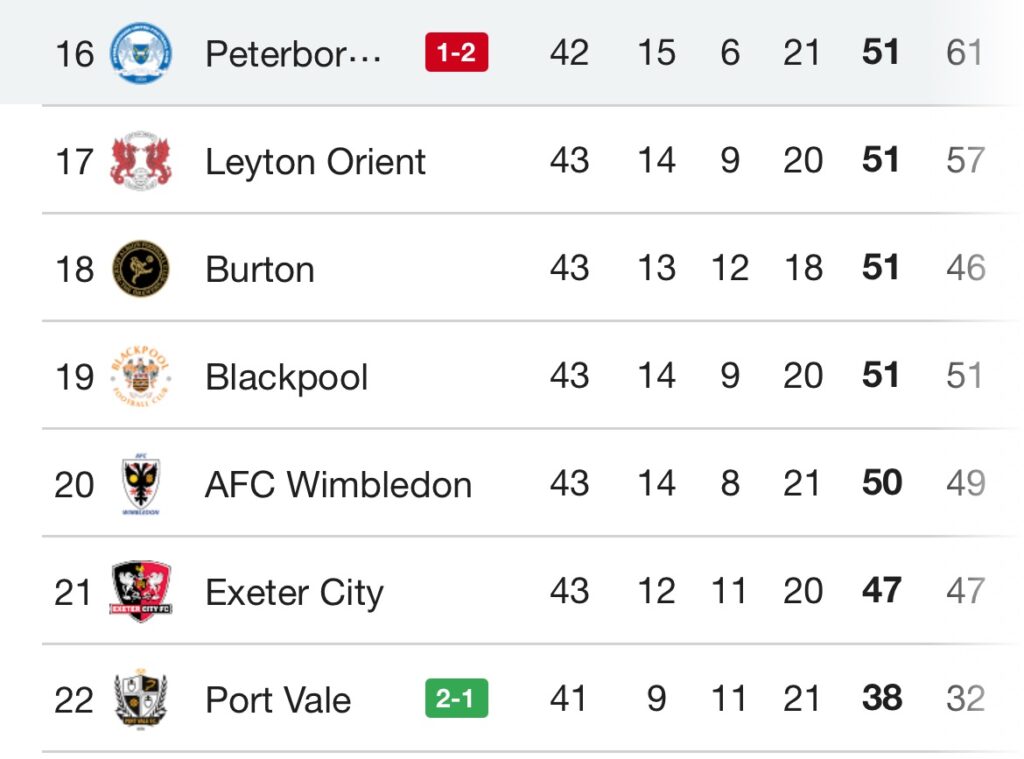The image size is (1024, 759).
Task: Tap AFC Wimbledon's 50 points value
Action: tap(881, 484)
